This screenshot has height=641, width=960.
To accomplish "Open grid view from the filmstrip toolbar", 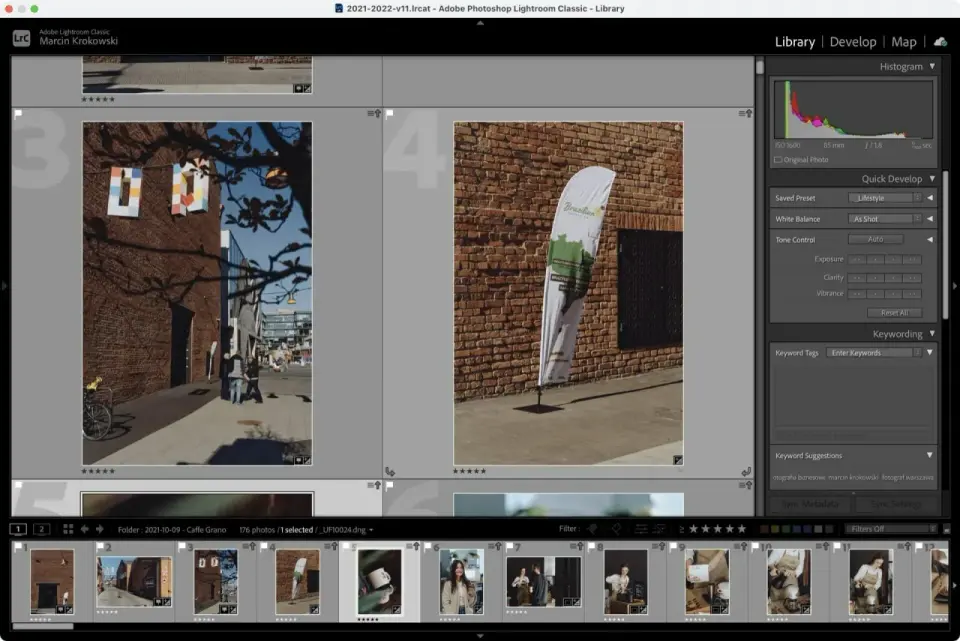I will 68,529.
